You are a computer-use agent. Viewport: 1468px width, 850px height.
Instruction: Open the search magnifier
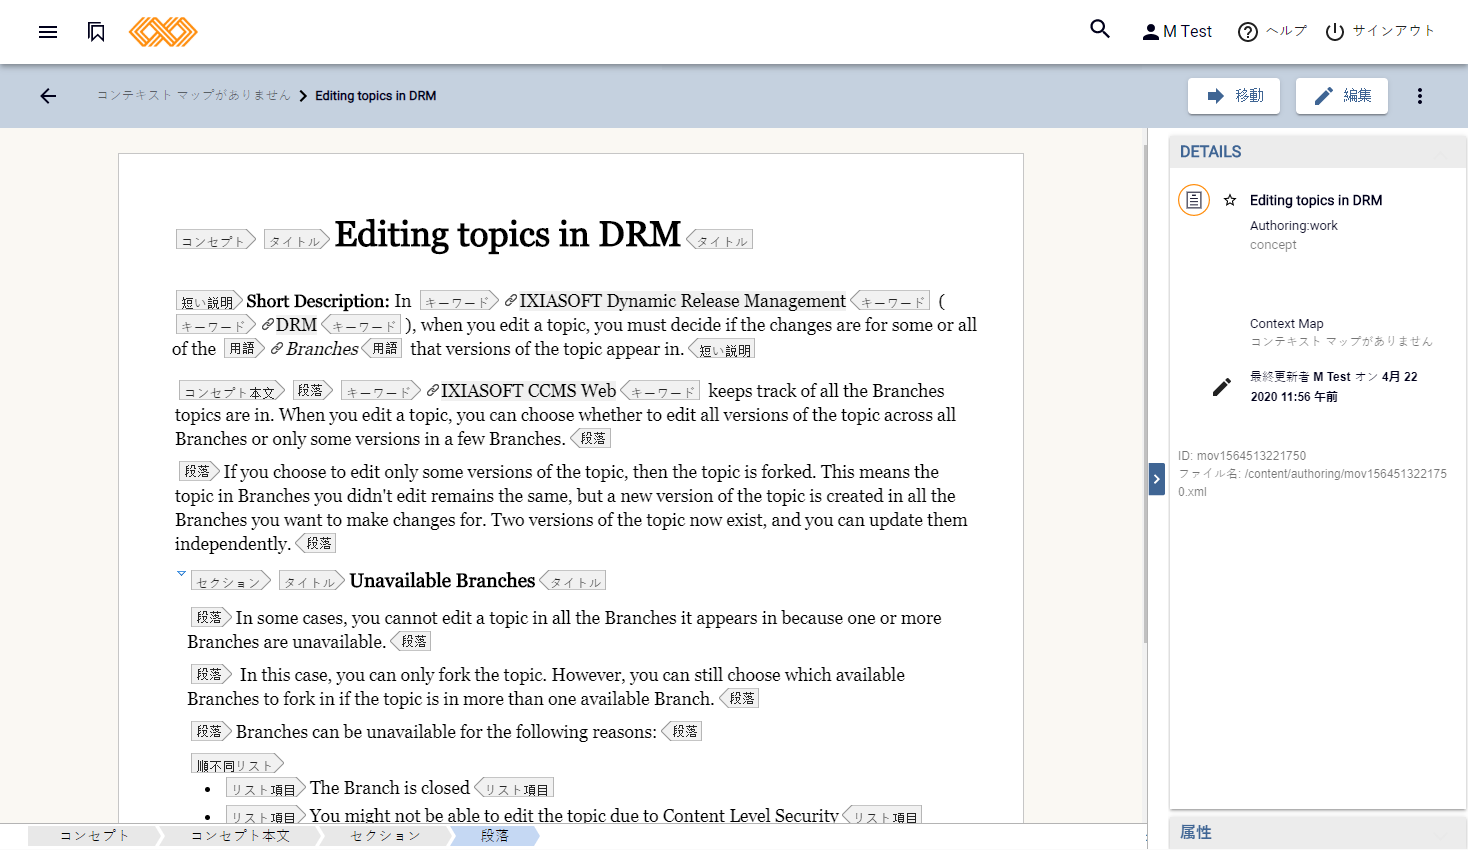pyautogui.click(x=1100, y=29)
